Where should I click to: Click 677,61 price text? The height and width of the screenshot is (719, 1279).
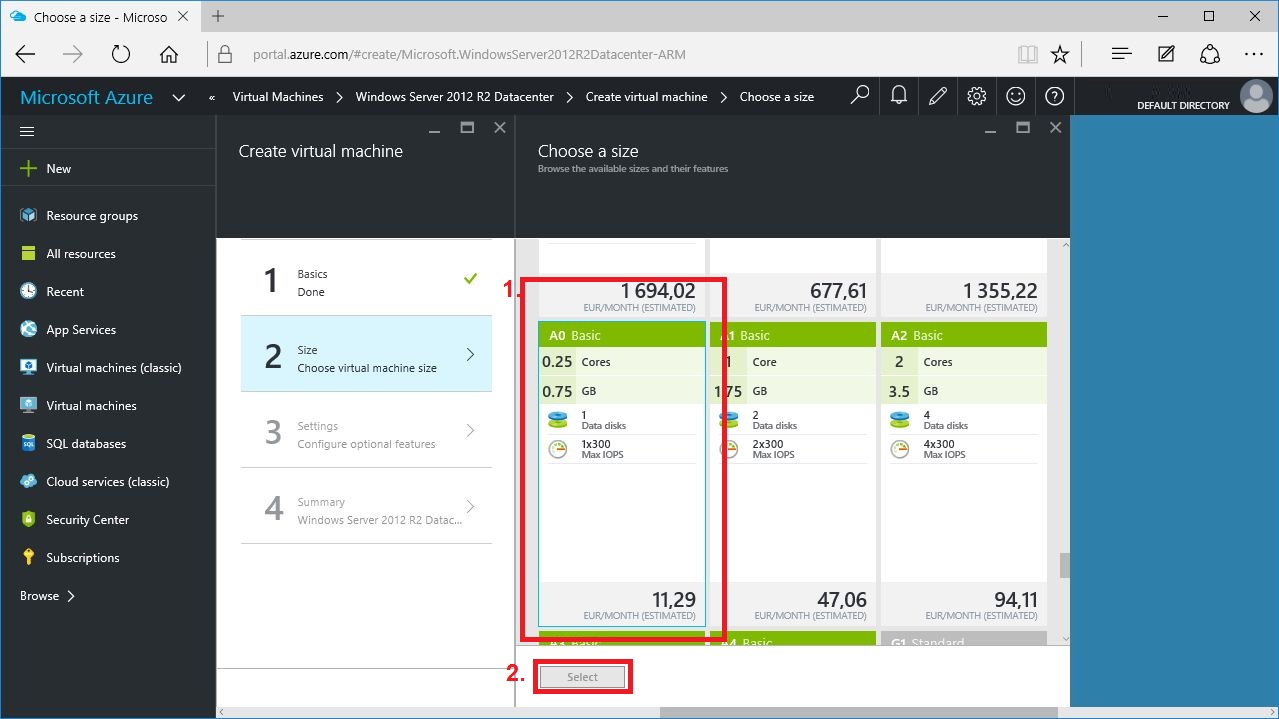tap(838, 291)
